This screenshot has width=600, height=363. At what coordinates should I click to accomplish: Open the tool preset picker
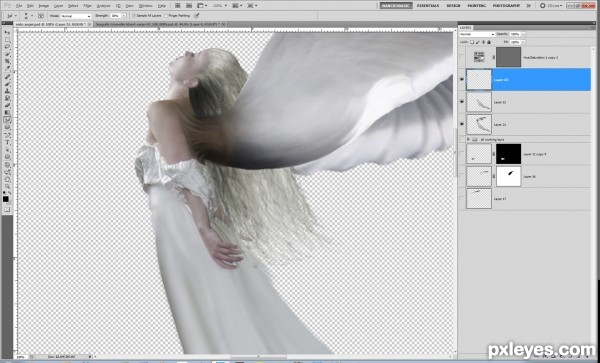click(11, 16)
